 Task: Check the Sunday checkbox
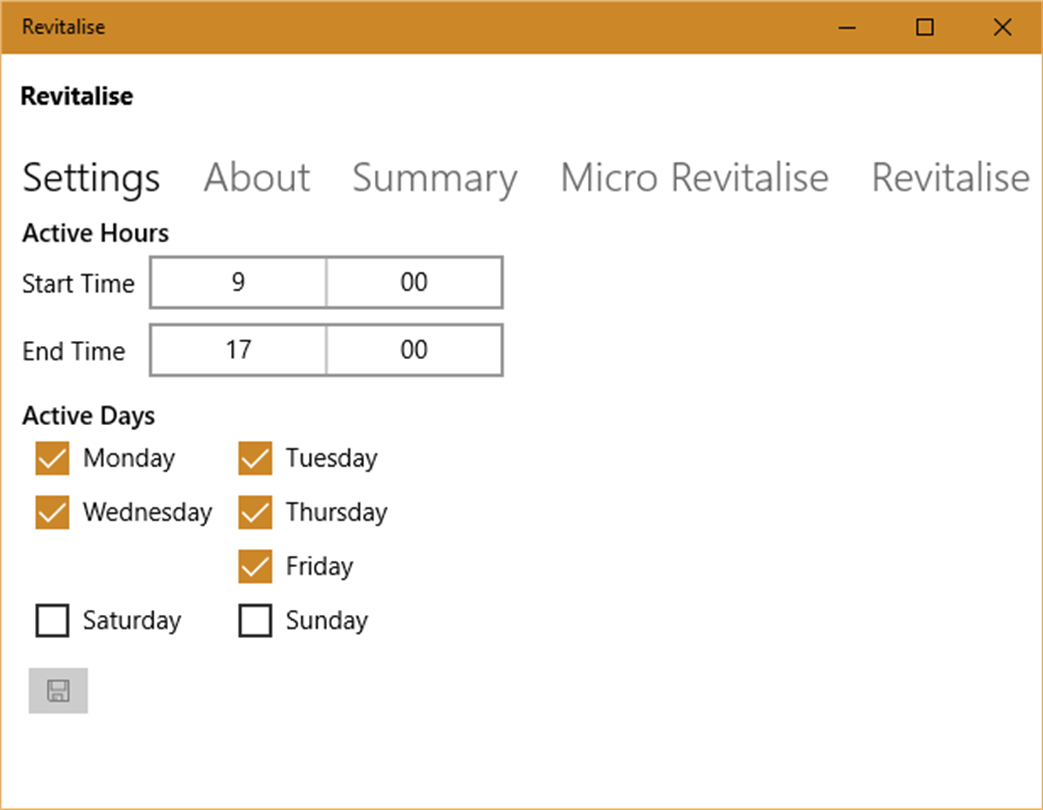pos(255,621)
